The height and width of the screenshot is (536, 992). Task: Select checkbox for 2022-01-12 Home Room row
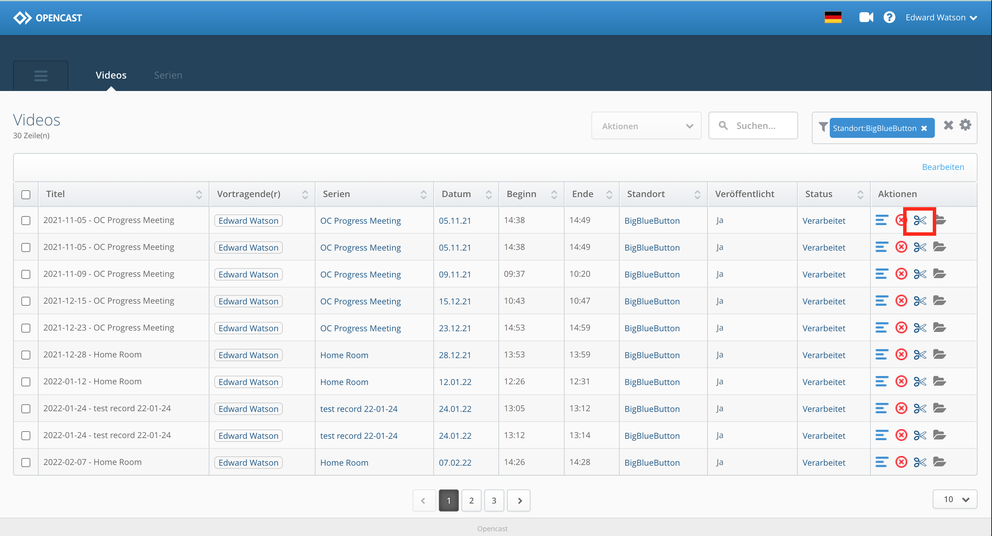pyautogui.click(x=26, y=382)
